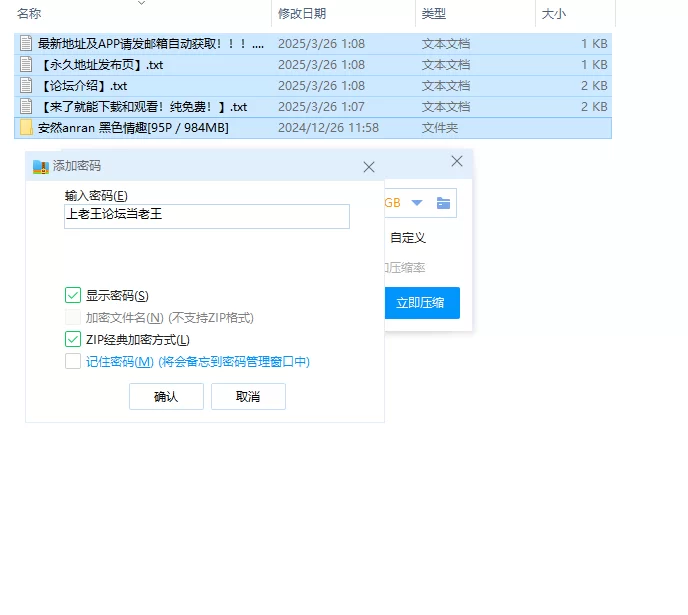
Task: Click into the 输入密码 text field
Action: [x=206, y=216]
